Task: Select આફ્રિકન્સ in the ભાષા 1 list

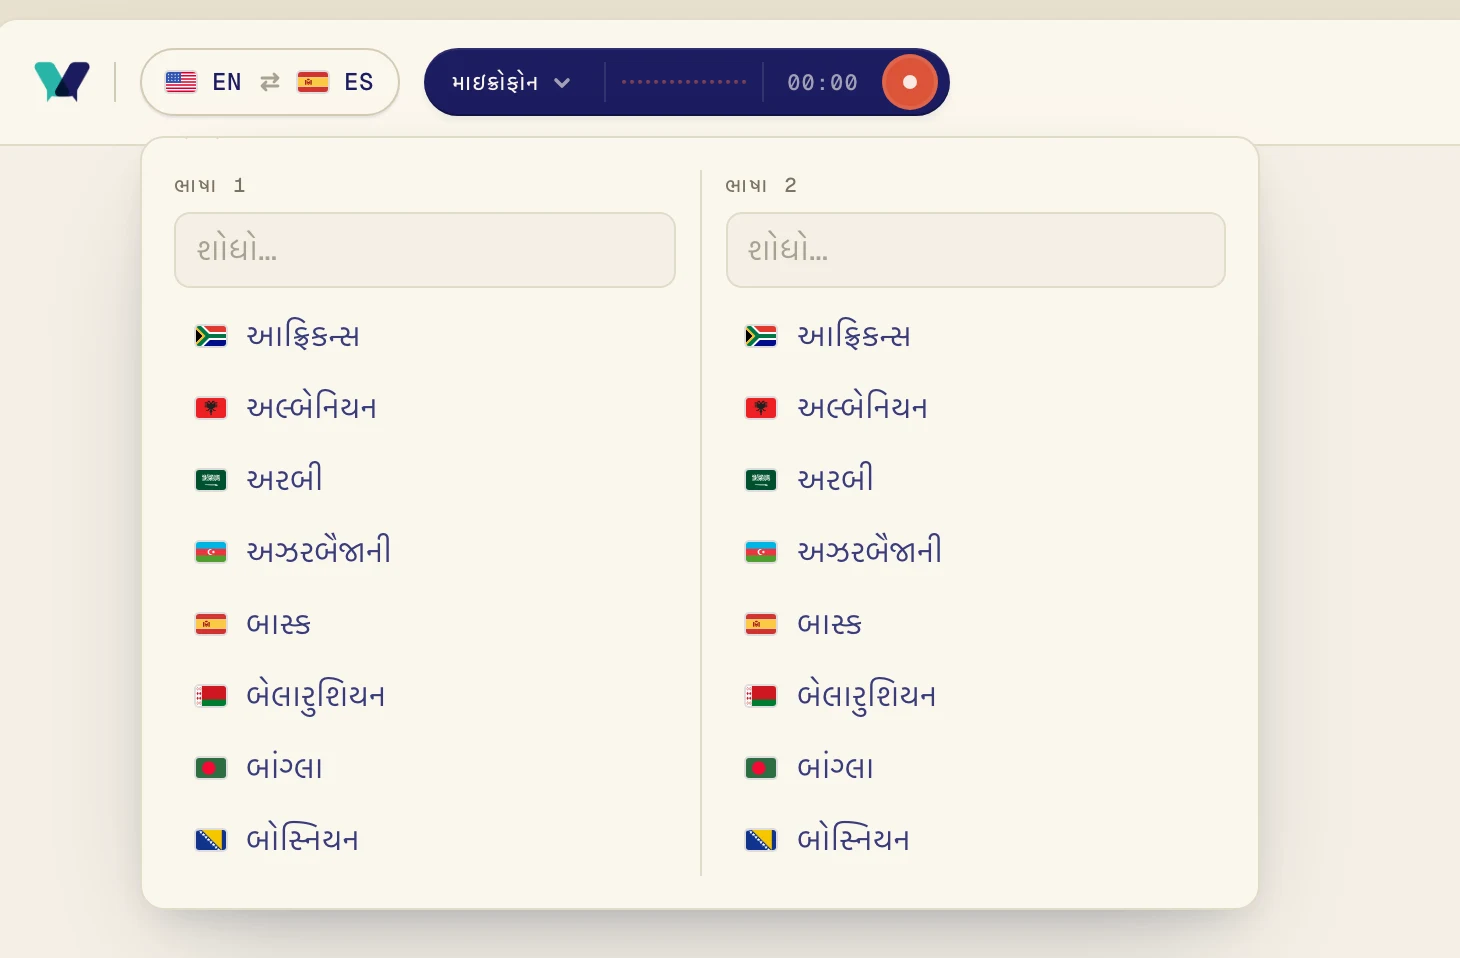Action: click(x=425, y=336)
